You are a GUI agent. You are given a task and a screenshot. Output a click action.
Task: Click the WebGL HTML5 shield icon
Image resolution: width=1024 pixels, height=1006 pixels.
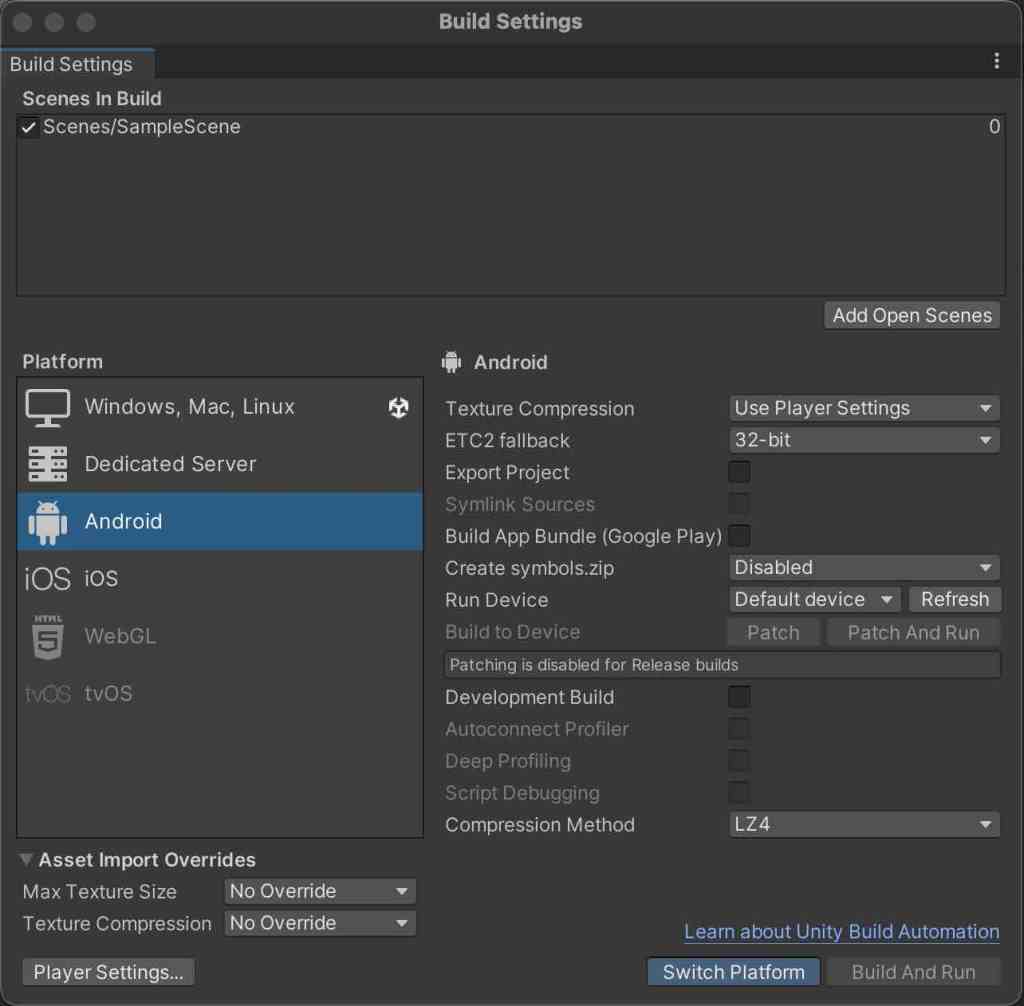[48, 636]
